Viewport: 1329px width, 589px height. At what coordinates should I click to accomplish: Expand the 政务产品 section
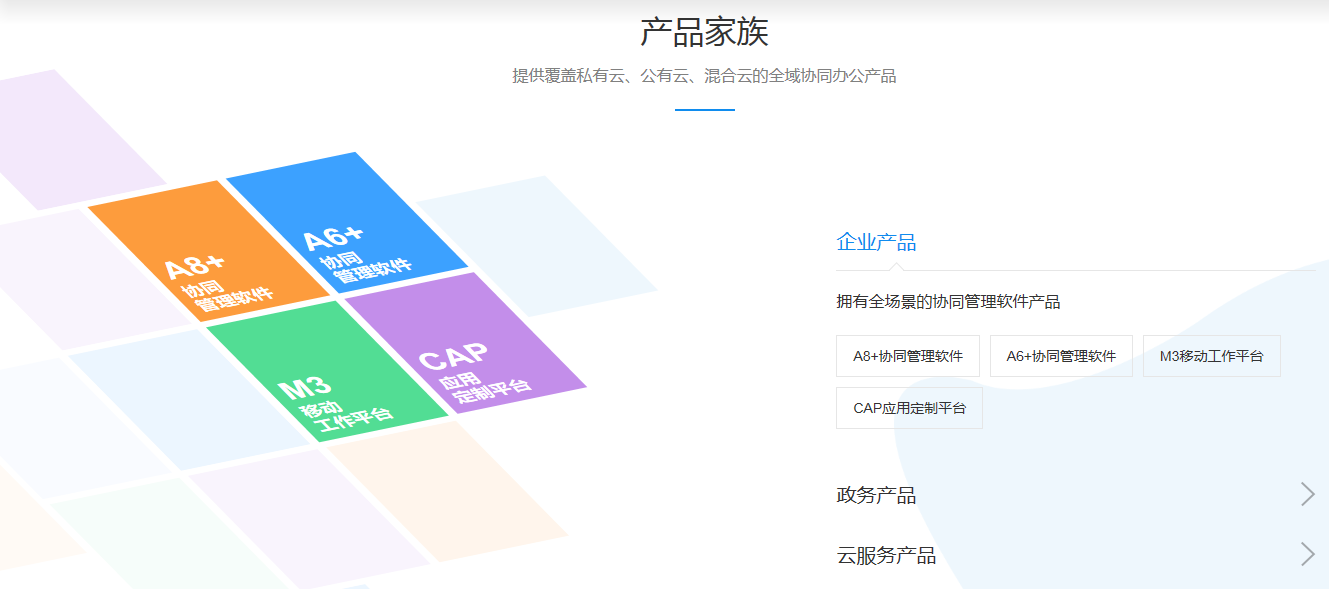1076,495
